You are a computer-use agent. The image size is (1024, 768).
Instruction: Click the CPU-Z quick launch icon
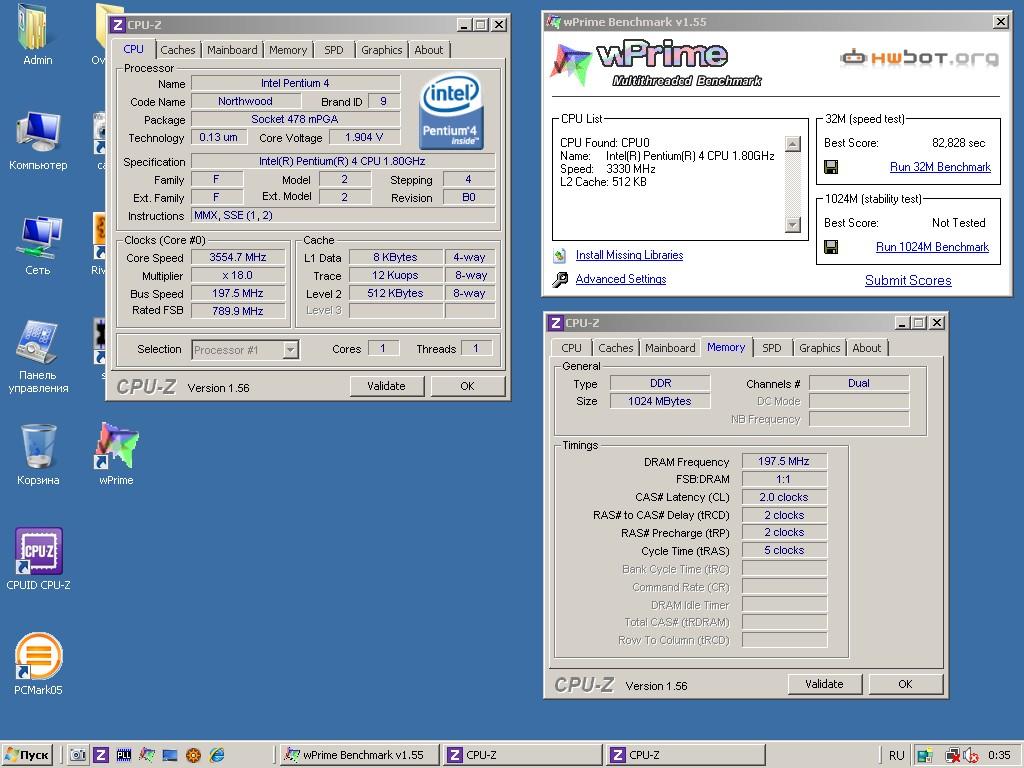coord(101,755)
